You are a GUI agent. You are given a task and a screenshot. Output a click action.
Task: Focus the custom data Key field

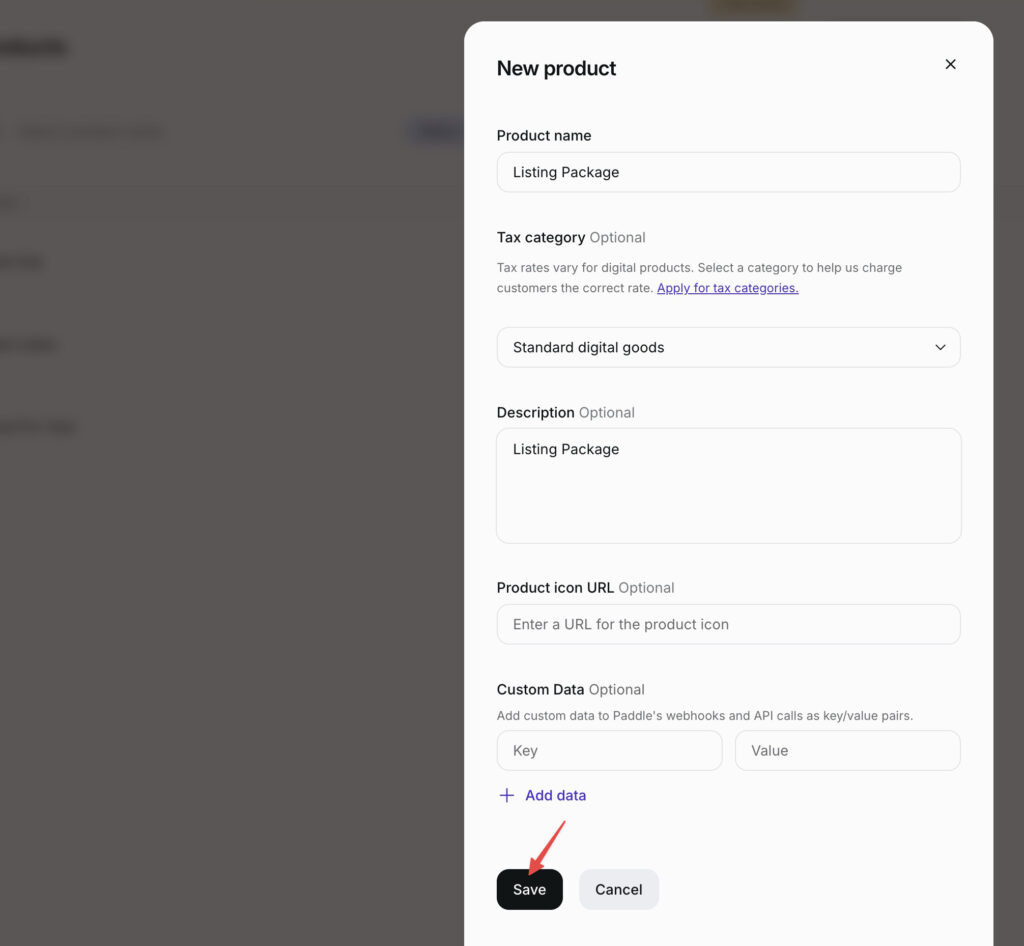point(609,750)
